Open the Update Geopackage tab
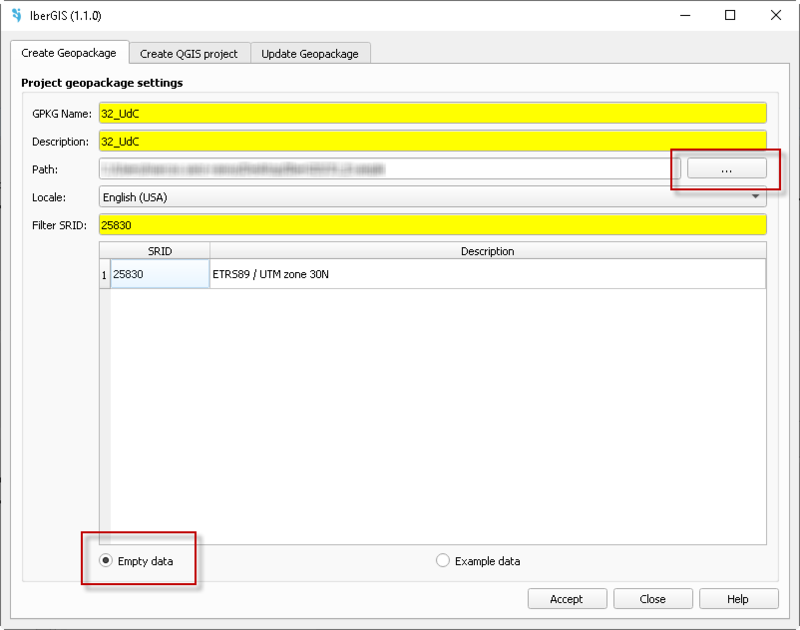 pyautogui.click(x=309, y=54)
